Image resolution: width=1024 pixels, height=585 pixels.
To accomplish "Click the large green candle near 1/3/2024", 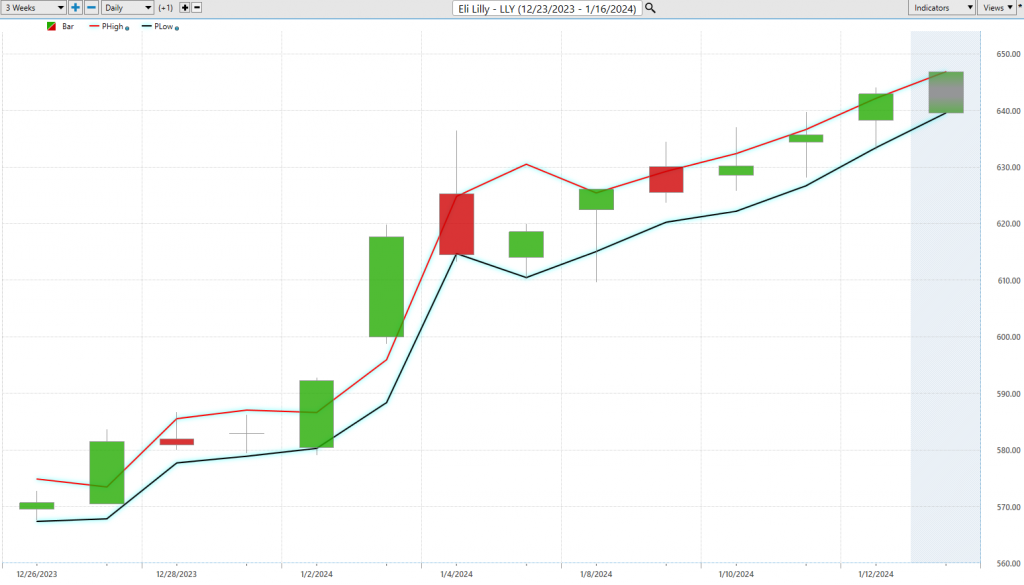I will click(x=387, y=287).
